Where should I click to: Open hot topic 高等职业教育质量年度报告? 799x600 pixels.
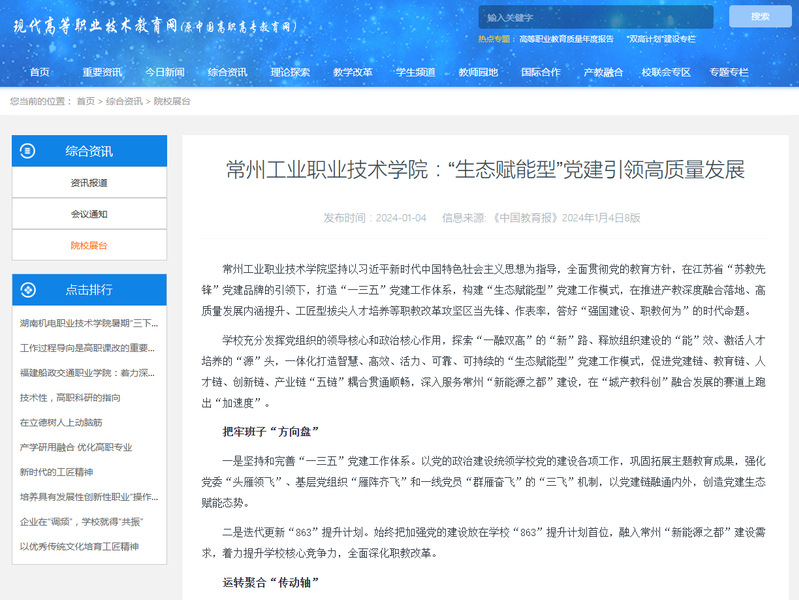(x=565, y=38)
